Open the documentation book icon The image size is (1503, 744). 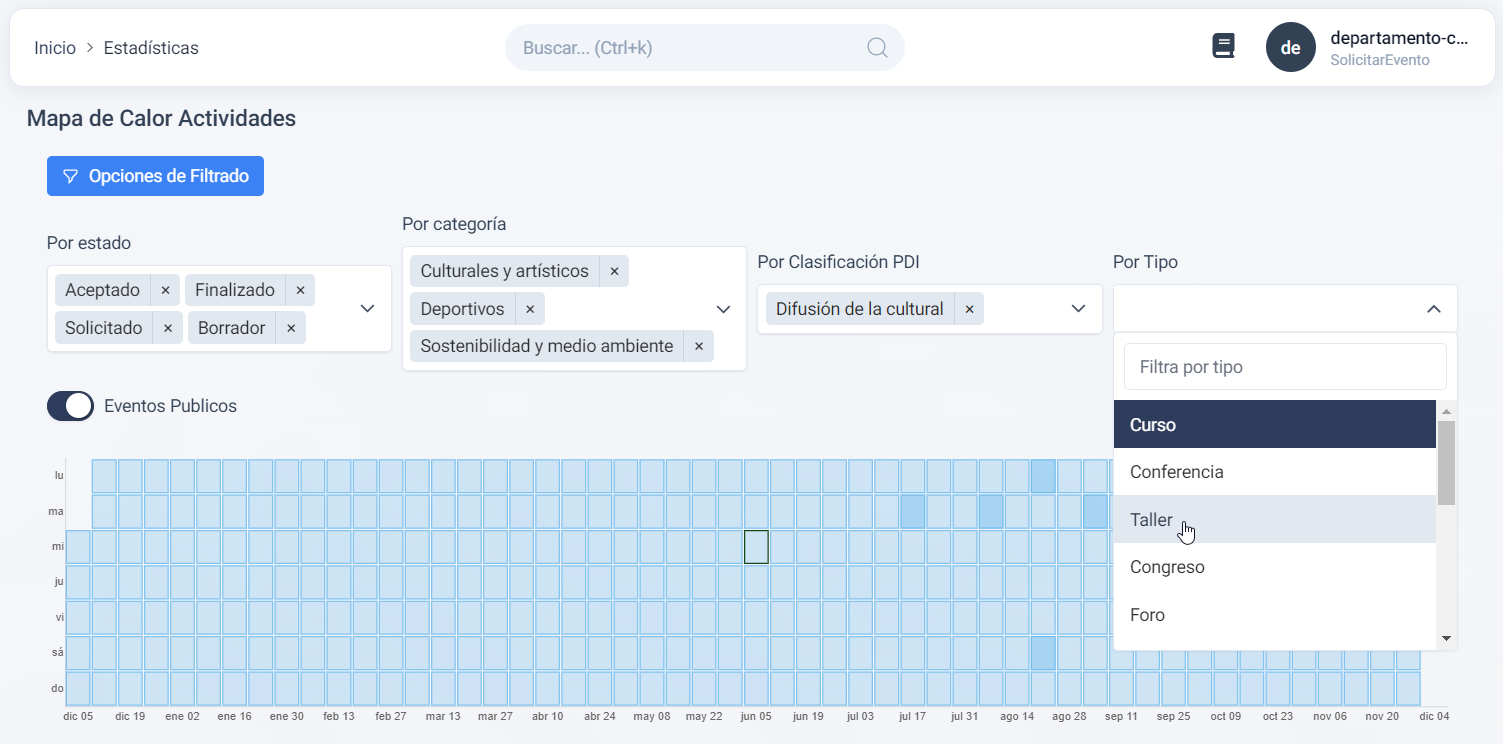click(x=1223, y=46)
